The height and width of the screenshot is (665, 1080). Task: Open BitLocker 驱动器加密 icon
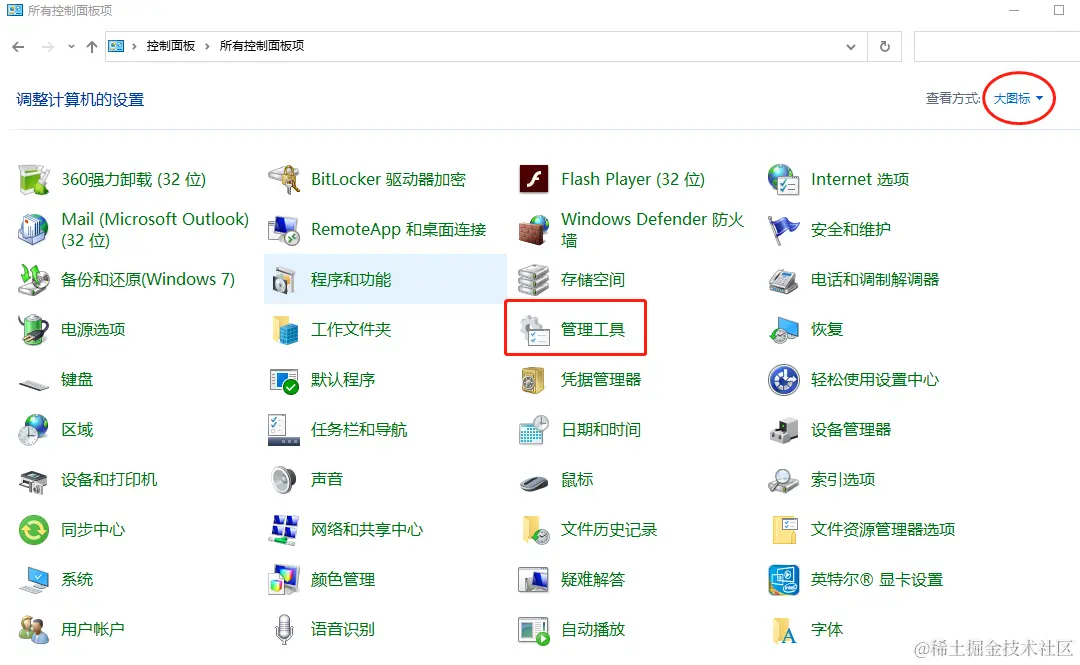[x=284, y=180]
